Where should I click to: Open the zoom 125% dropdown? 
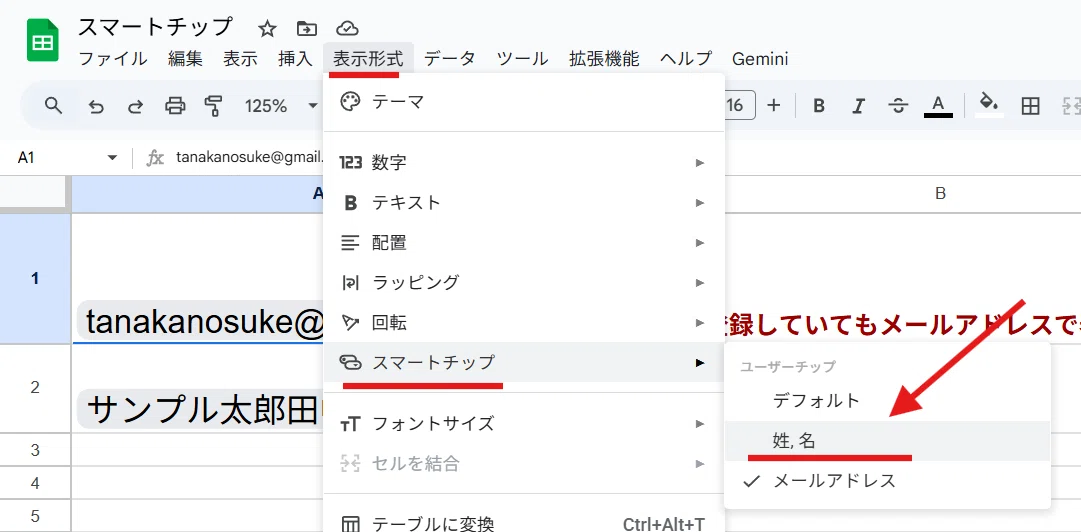[x=281, y=105]
